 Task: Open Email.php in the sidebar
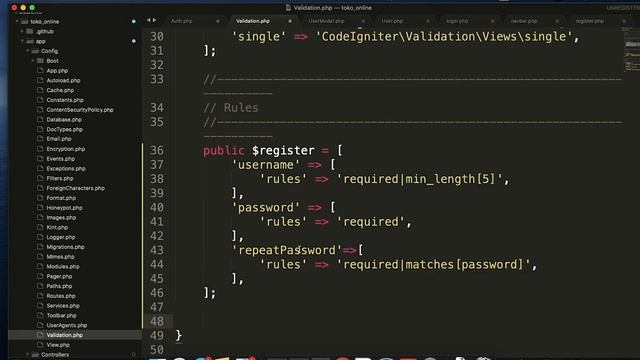pos(59,139)
